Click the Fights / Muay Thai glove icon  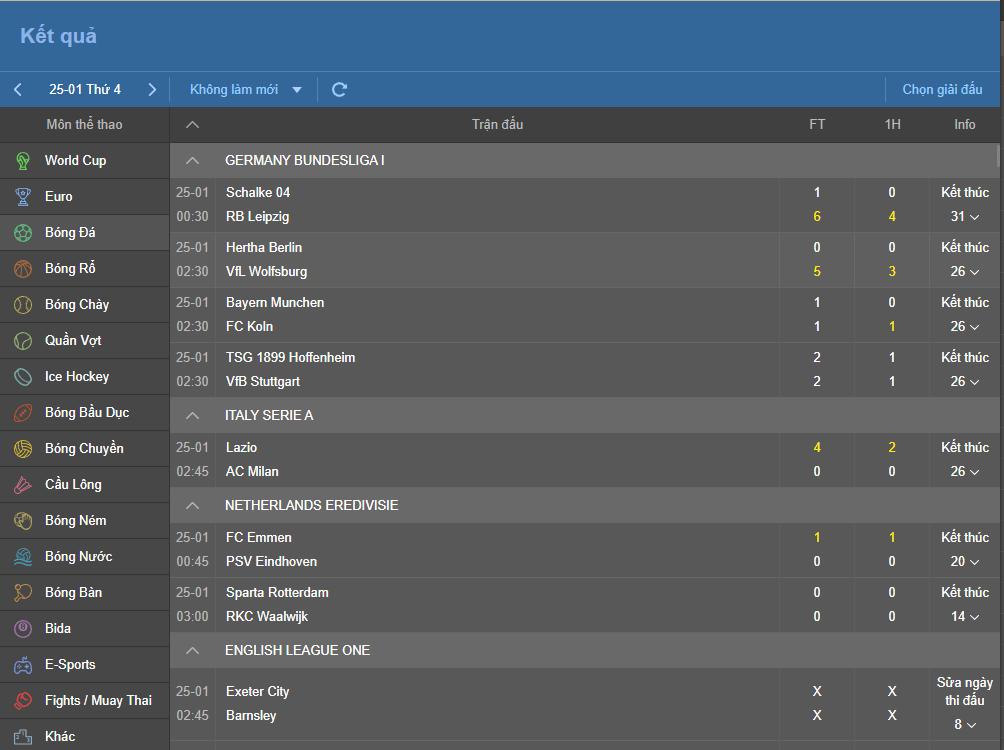[x=23, y=701]
